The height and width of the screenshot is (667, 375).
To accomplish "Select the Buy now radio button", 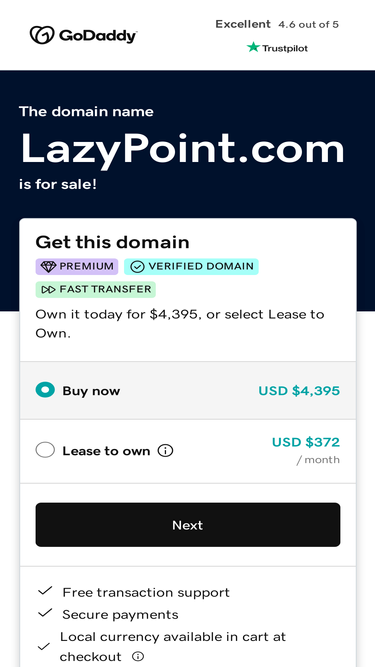I will [x=45, y=390].
